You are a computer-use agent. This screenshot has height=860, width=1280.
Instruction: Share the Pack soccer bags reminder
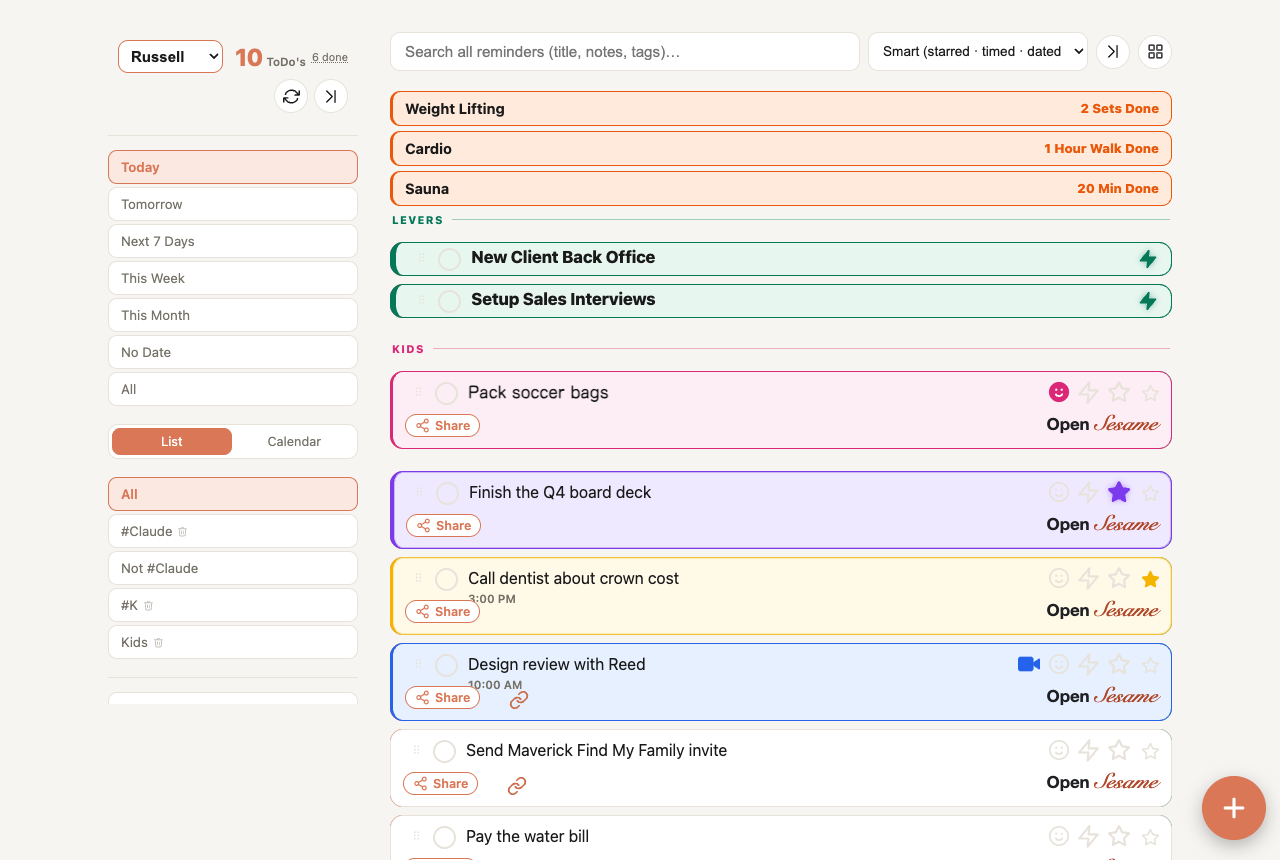(x=443, y=426)
